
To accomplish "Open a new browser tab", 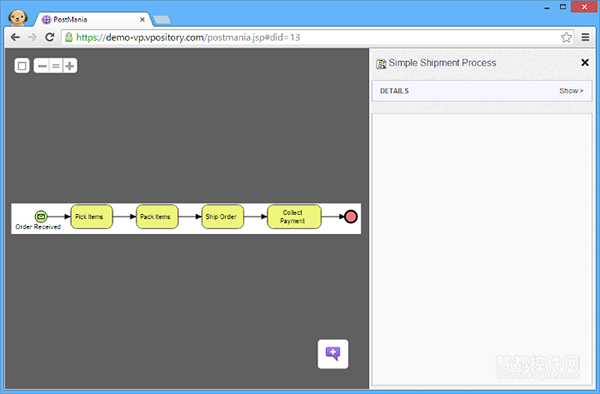I will pos(162,20).
